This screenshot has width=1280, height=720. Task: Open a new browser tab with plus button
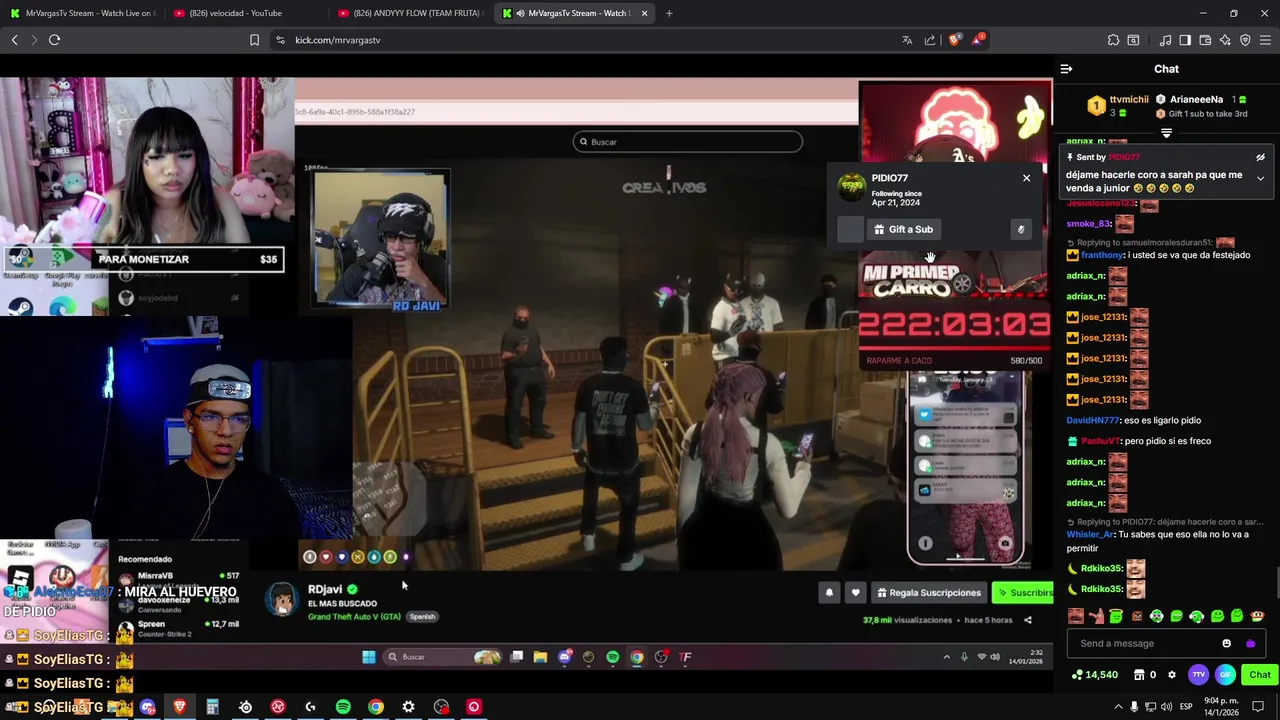click(x=669, y=13)
